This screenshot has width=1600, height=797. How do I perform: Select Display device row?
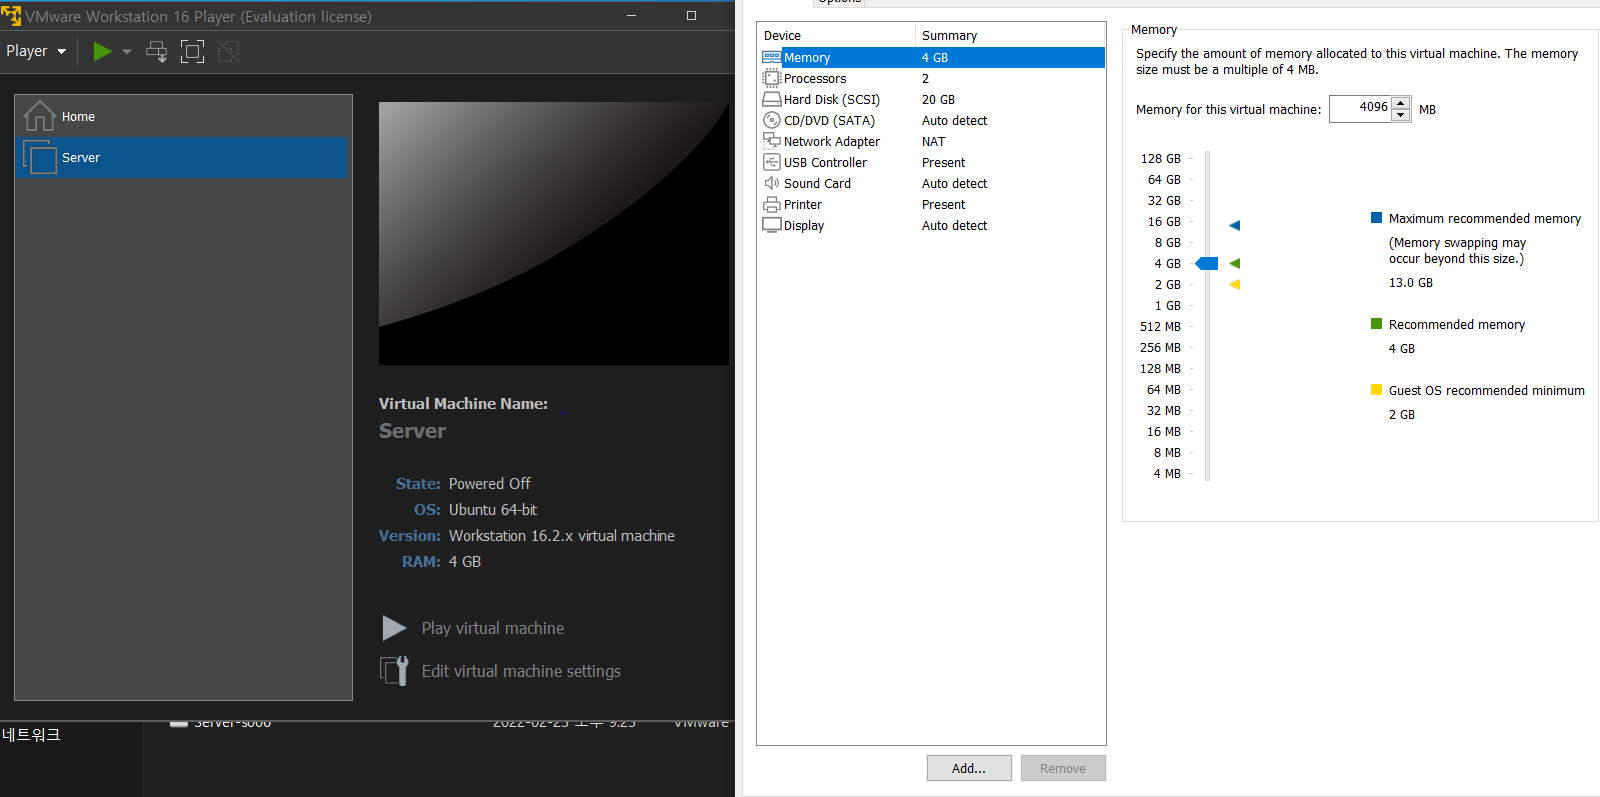pos(932,226)
